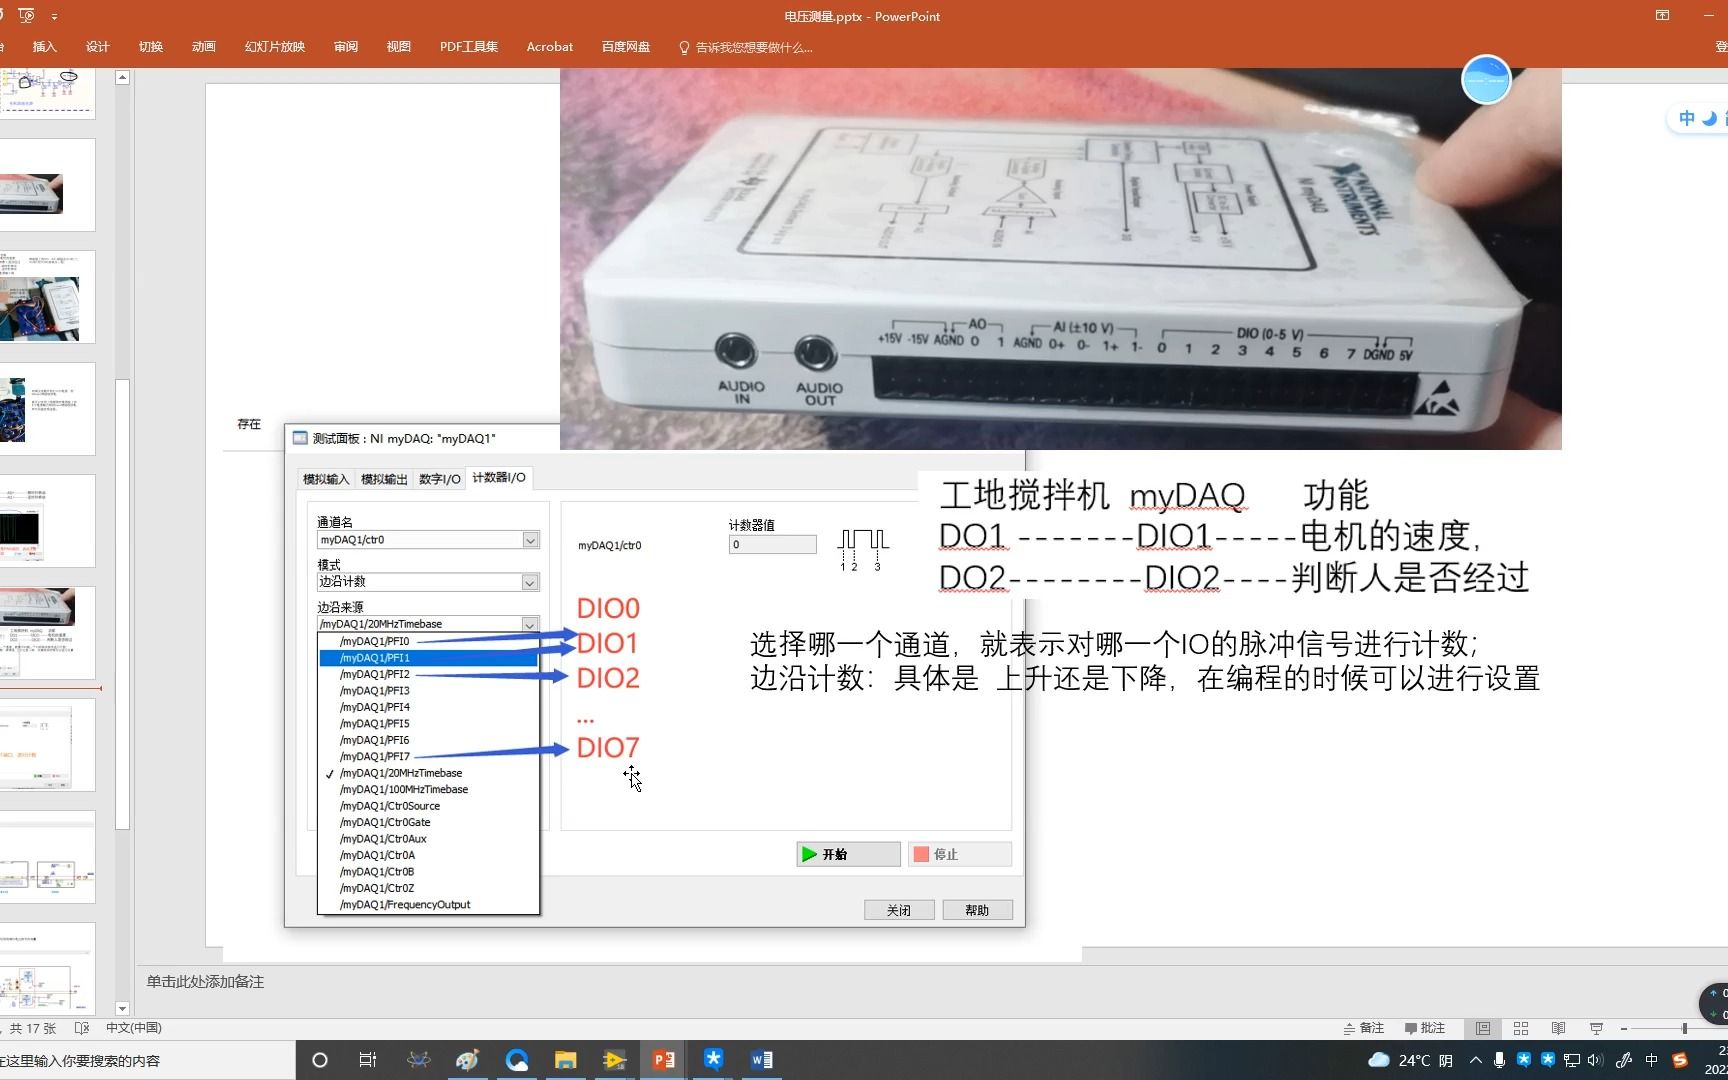Toggle the 备注 notes pane button
The height and width of the screenshot is (1080, 1728).
click(x=1364, y=1028)
